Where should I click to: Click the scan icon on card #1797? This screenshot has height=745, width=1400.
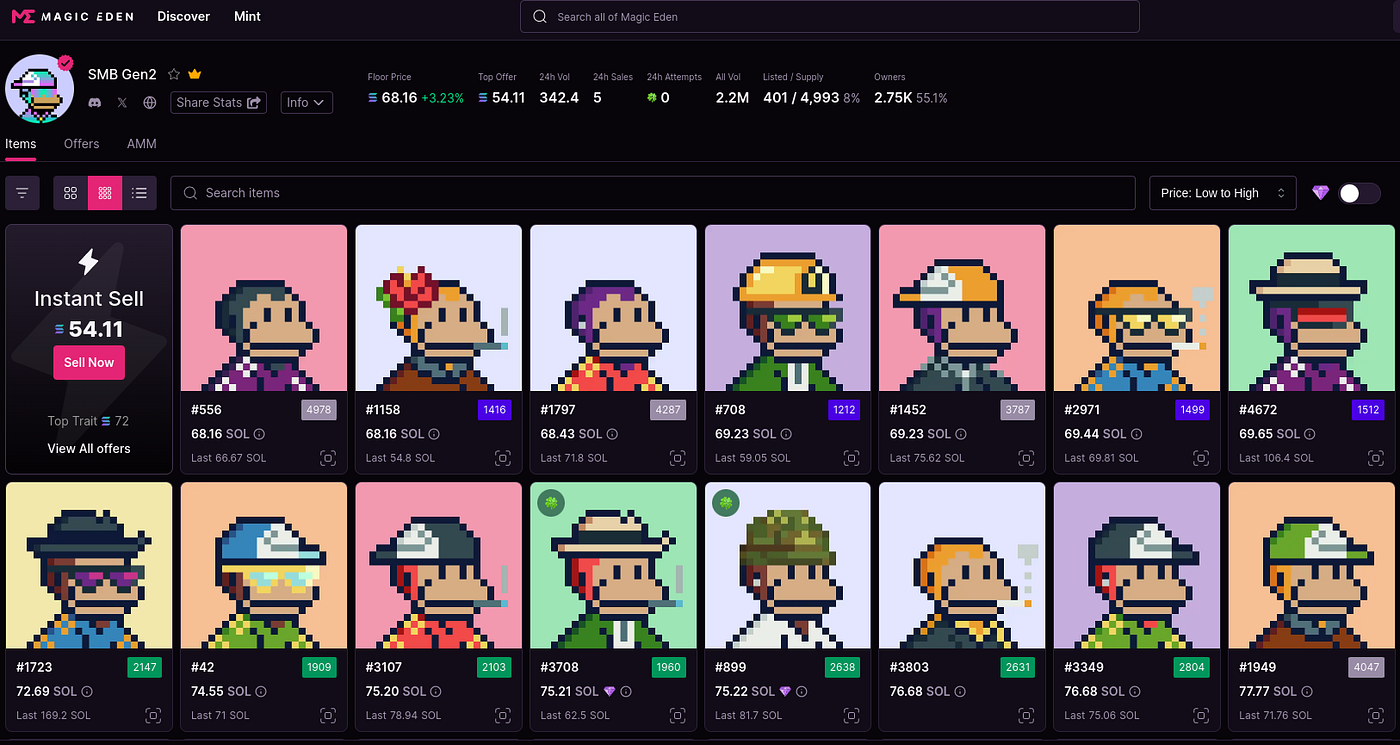(677, 458)
